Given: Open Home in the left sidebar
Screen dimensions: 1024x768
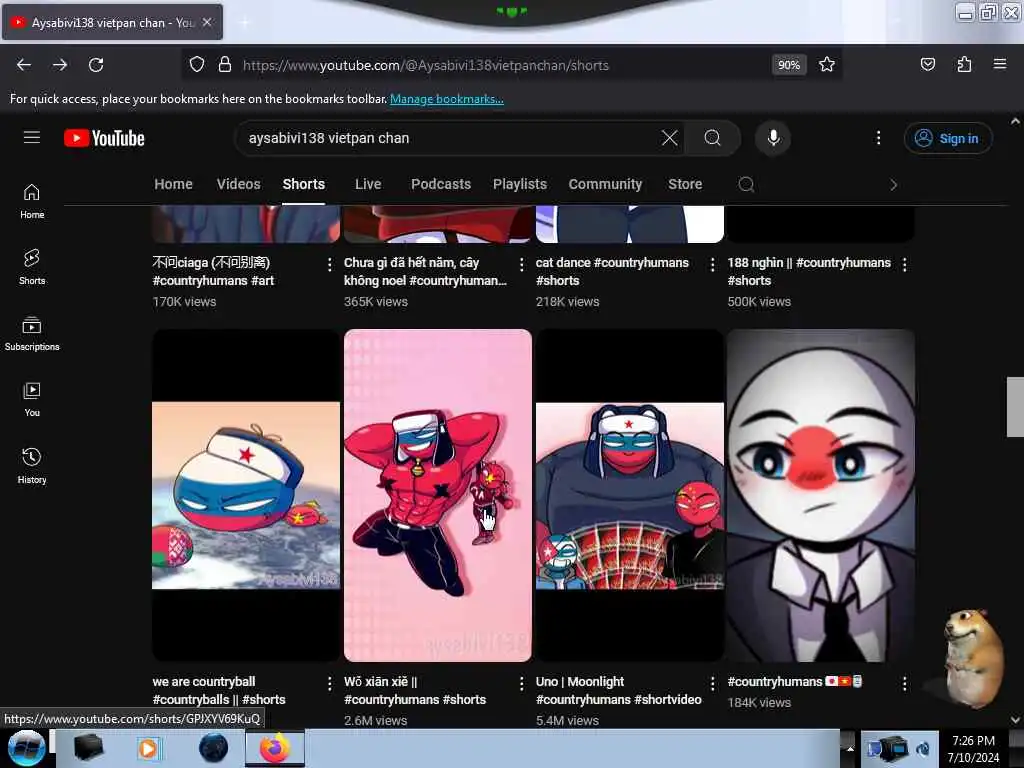Looking at the screenshot, I should 32,201.
